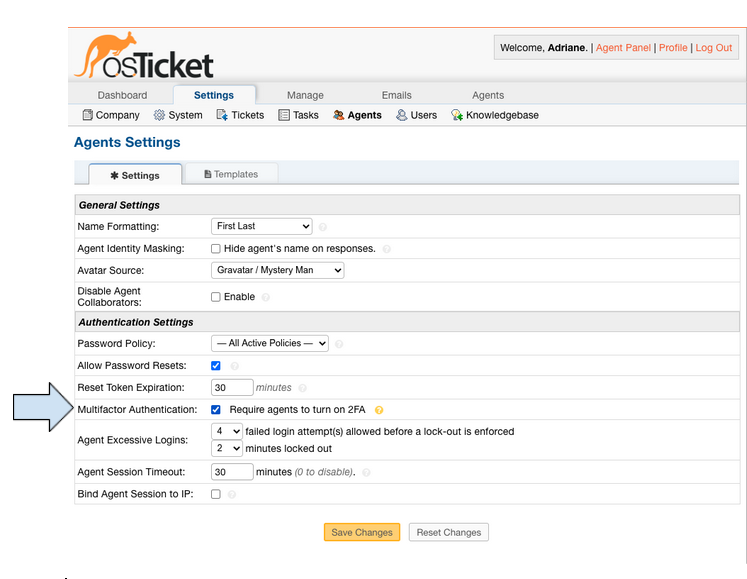
Task: Open Password Policy dropdown
Action: (270, 343)
